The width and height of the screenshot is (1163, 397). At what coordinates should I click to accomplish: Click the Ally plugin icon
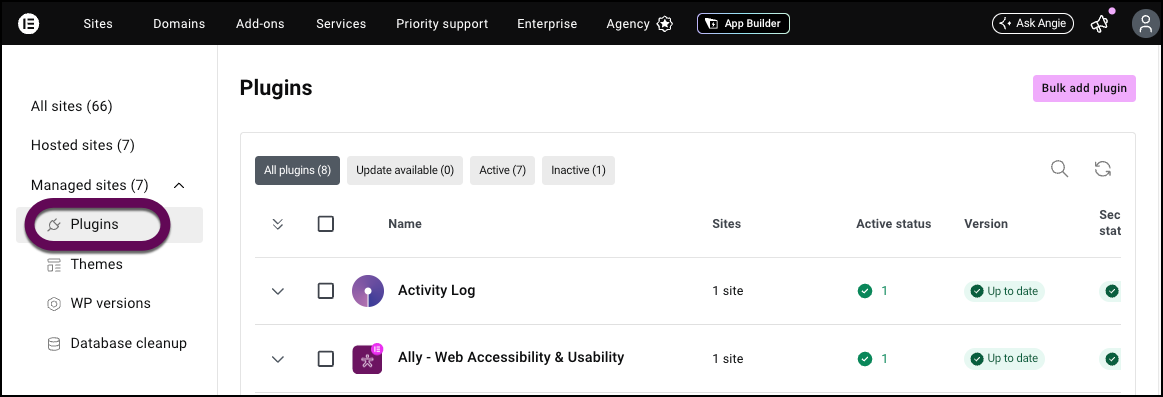point(367,358)
